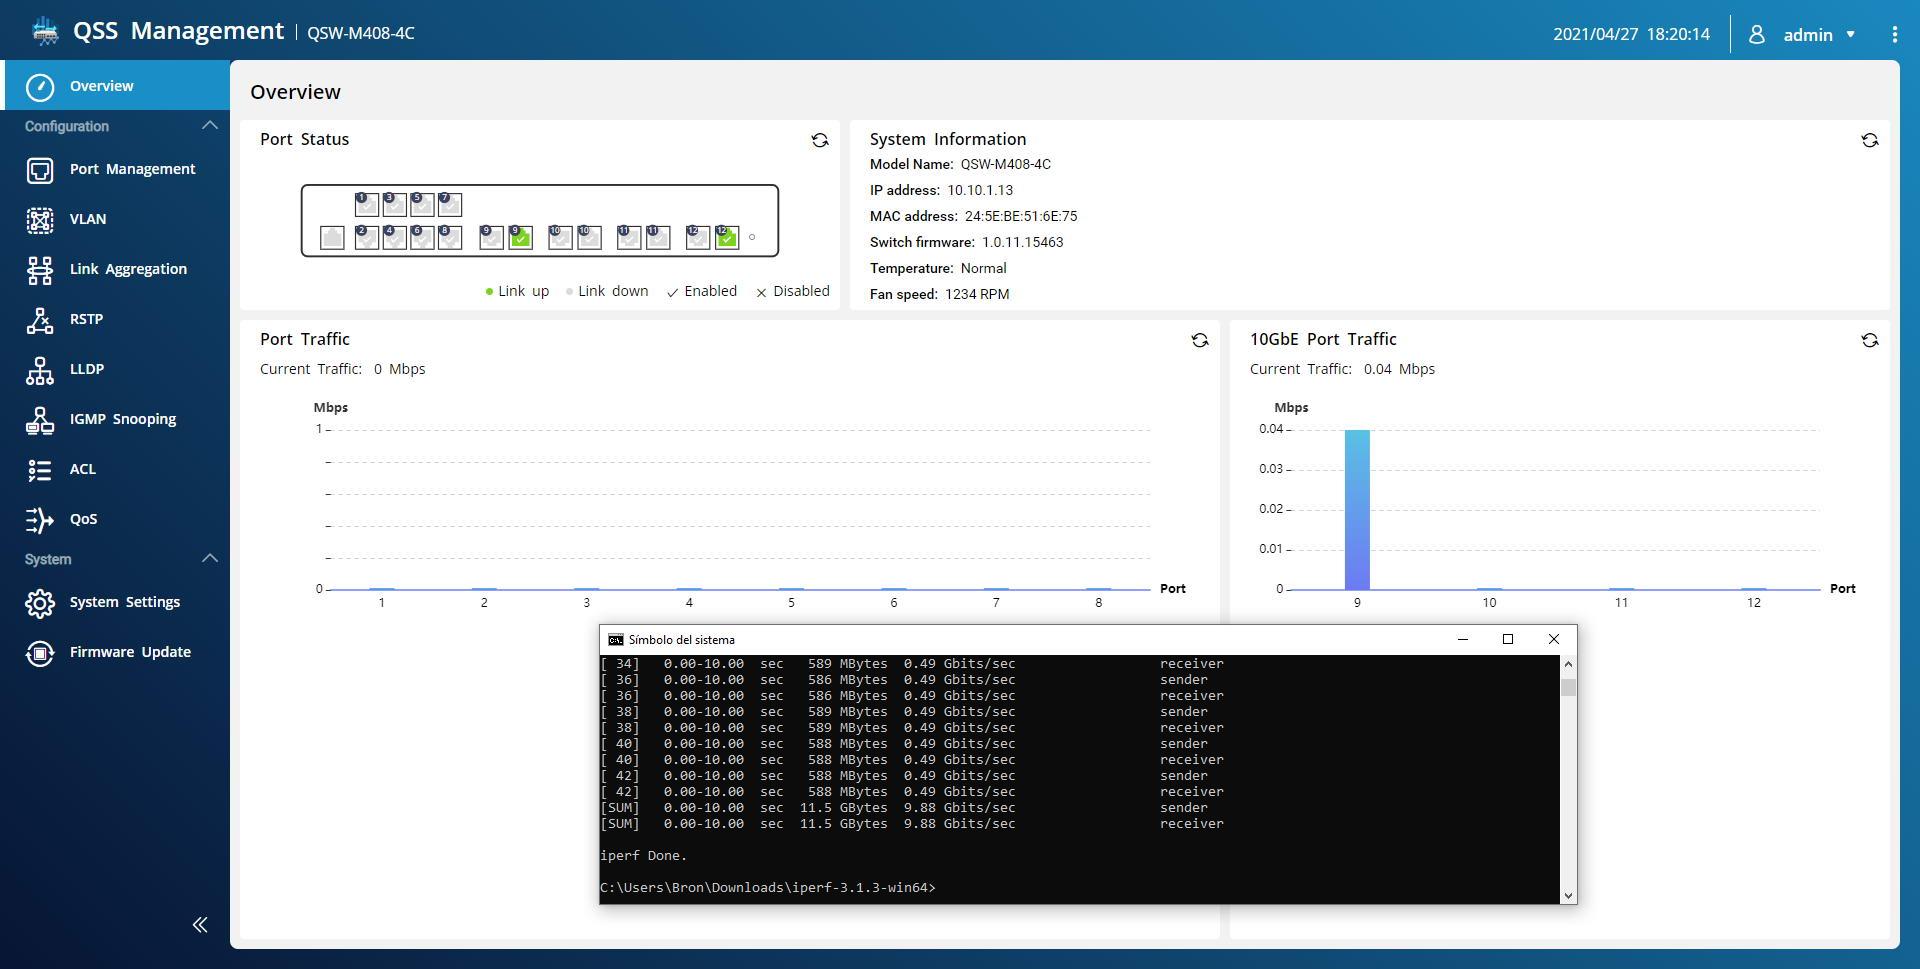Click Model Name QSW-M408-4C in System Information
This screenshot has height=969, width=1920.
coord(1005,164)
